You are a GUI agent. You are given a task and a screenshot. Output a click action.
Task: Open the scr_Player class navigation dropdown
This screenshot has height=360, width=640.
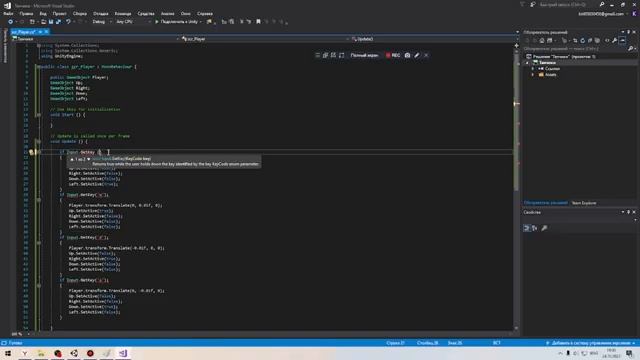[x=265, y=39]
